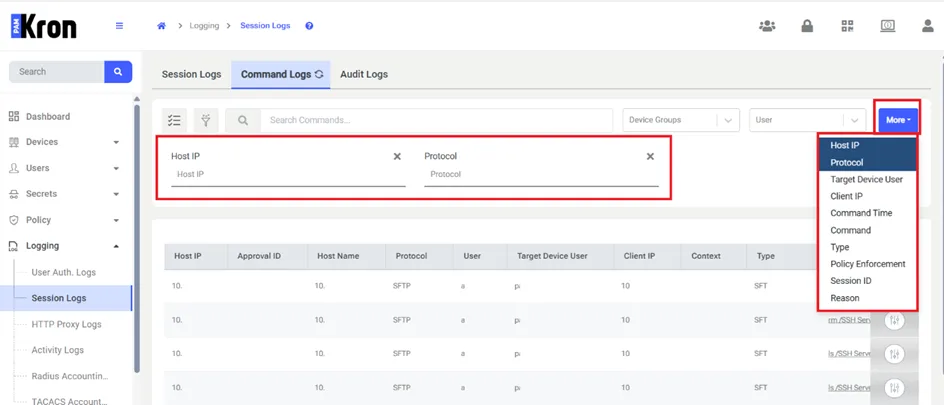Open Radius Accounting in sidebar

click(70, 377)
